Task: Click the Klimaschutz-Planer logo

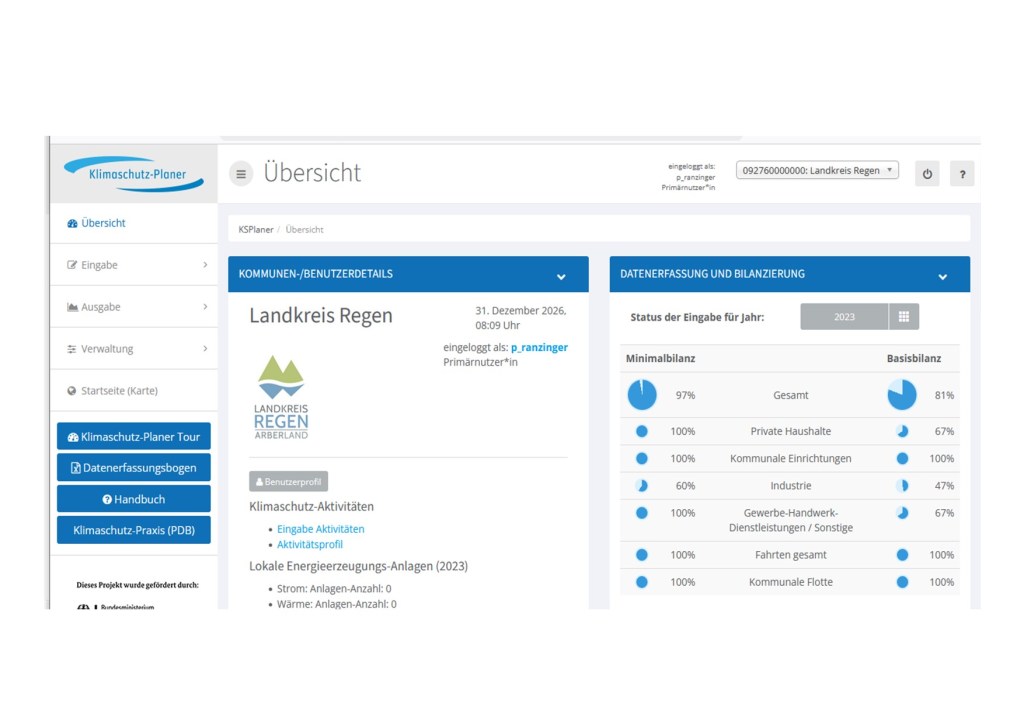Action: click(133, 174)
